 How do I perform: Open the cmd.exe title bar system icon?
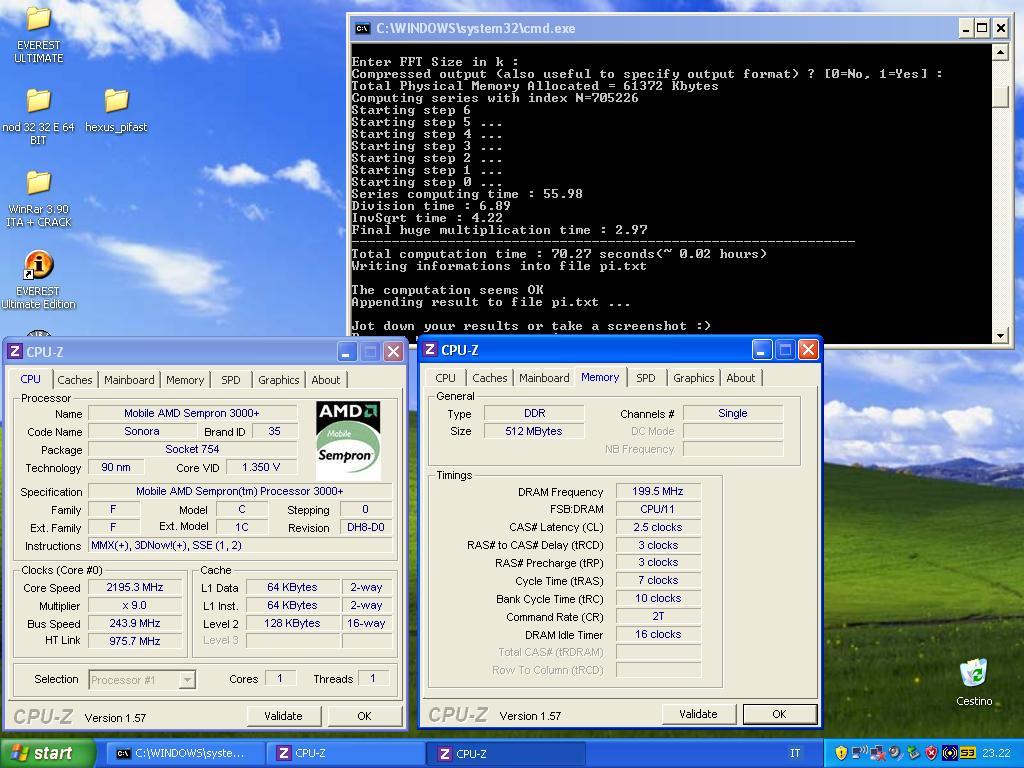coord(362,28)
